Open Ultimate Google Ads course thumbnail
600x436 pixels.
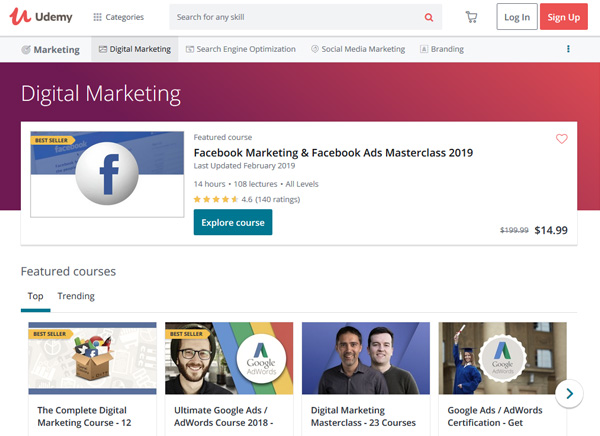click(229, 358)
